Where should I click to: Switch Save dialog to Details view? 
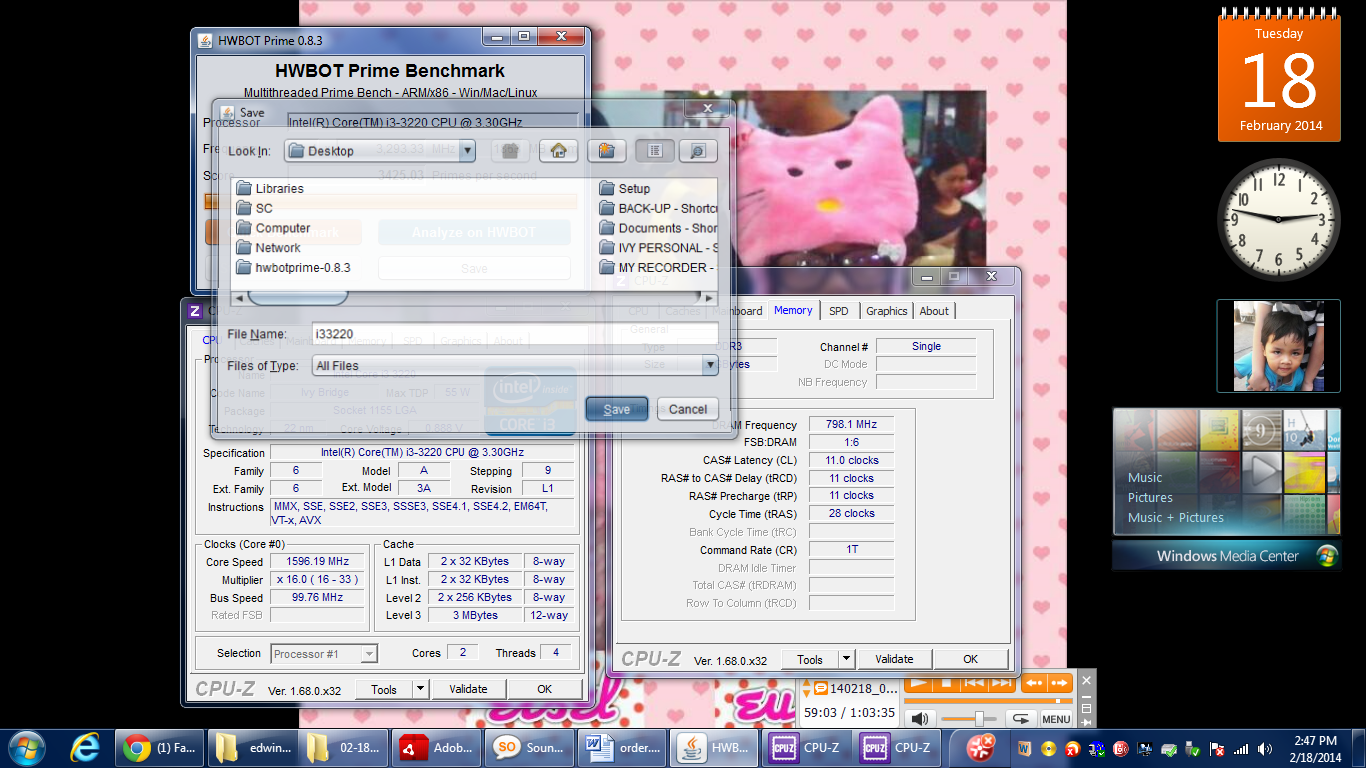click(698, 151)
